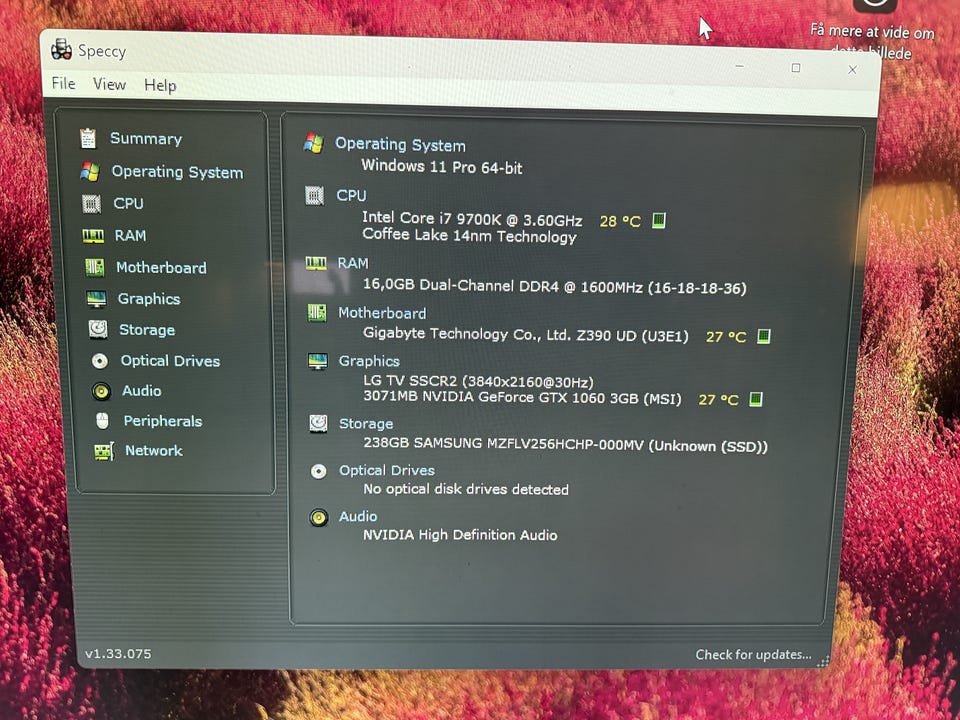Click the Storage heading link in summary
Viewport: 960px width, 720px height.
click(366, 424)
